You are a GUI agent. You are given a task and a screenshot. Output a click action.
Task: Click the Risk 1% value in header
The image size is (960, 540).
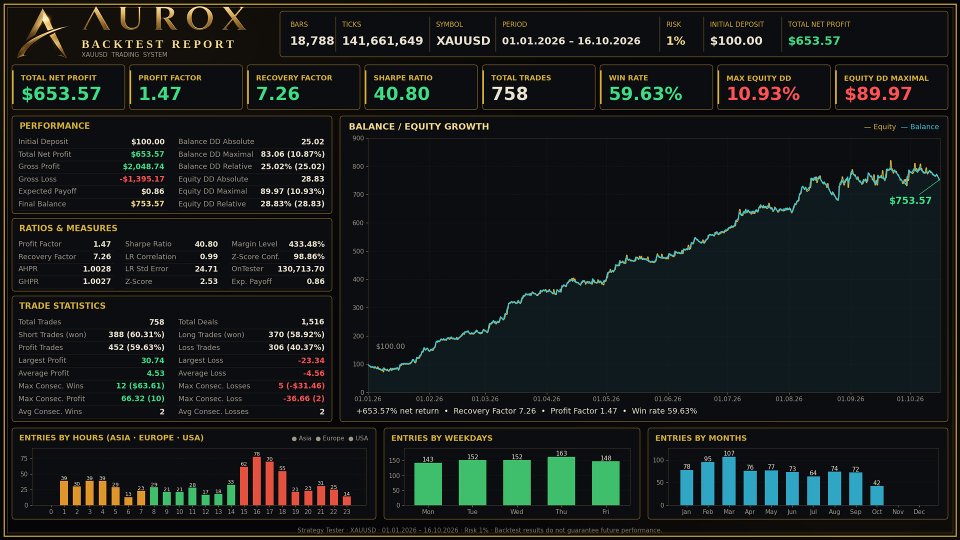(675, 41)
